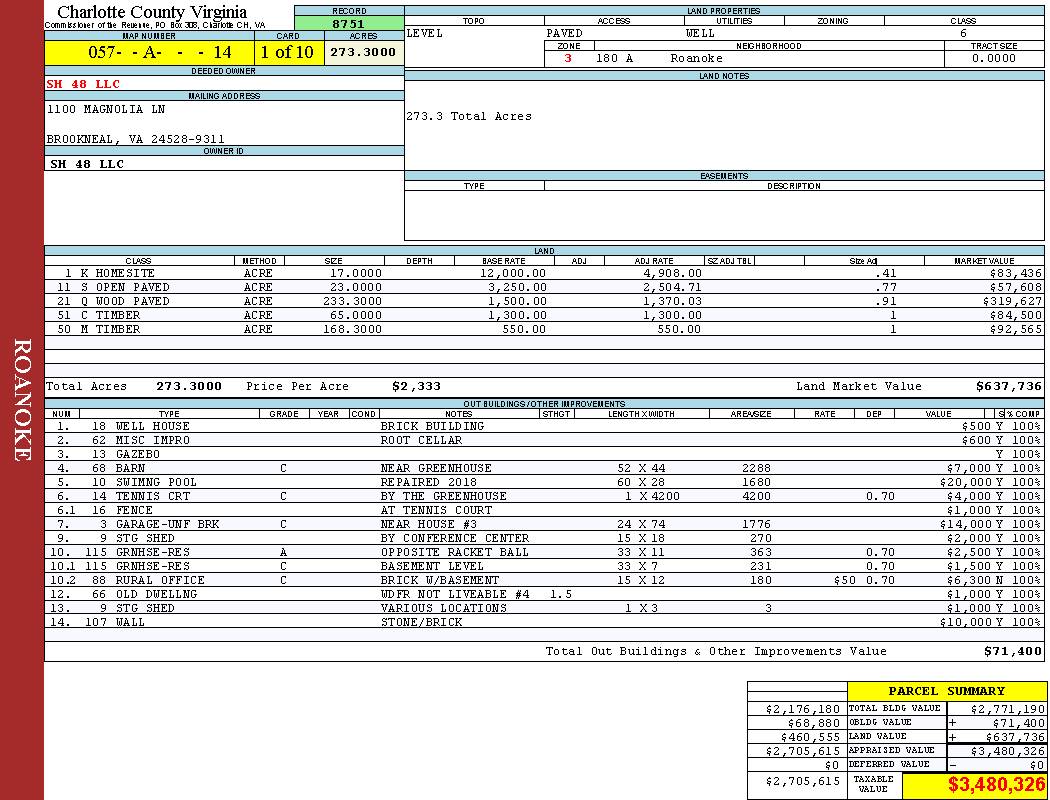Click the red zone number 3
1050x800 pixels.
[568, 58]
